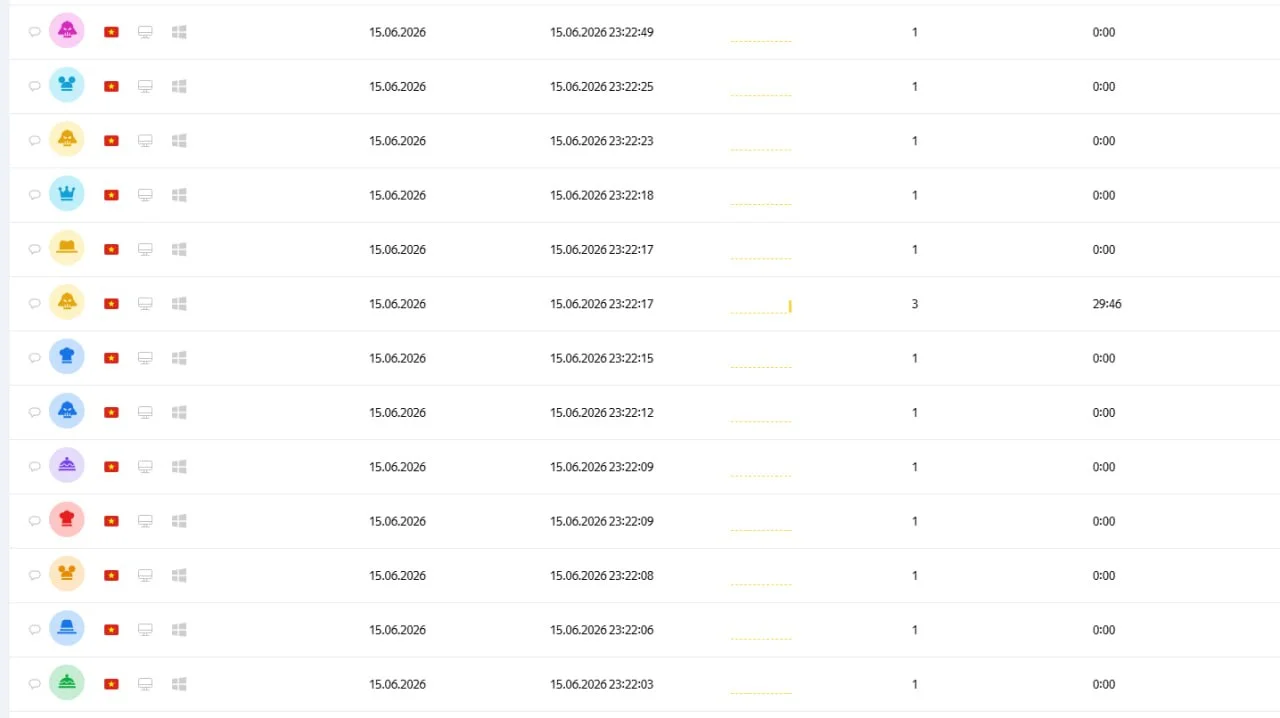Viewport: 1280px width, 718px height.
Task: Click the activity bar chart with the yellow spike
Action: [761, 306]
